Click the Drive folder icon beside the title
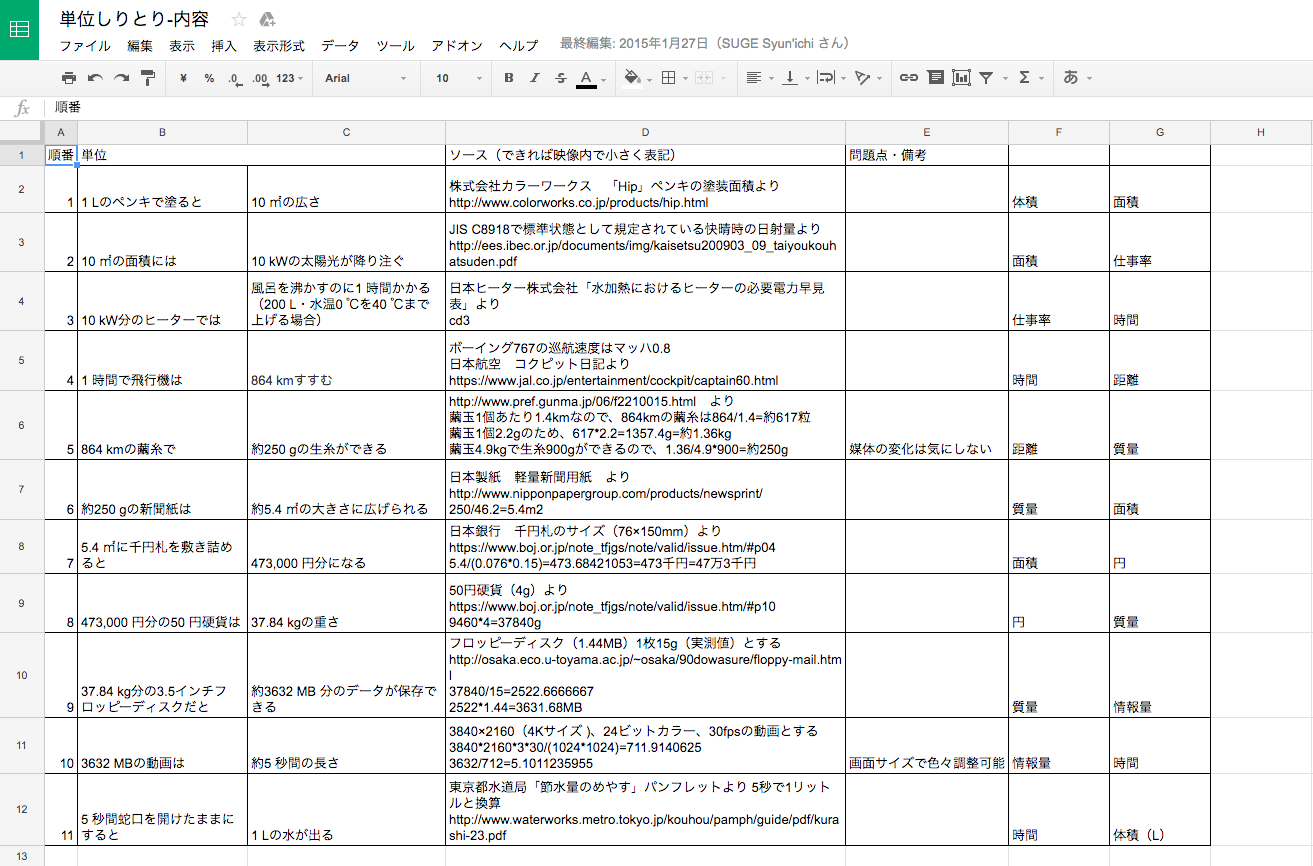Screen dimensions: 1313x866 267,19
